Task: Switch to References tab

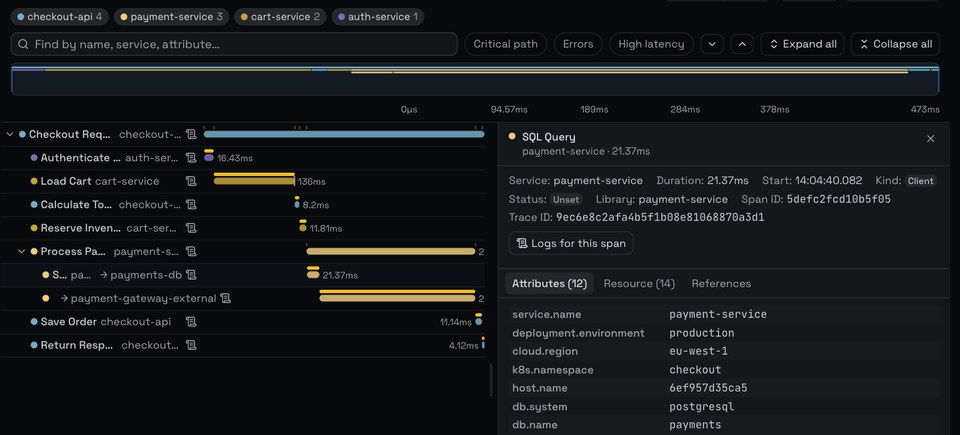Action: click(721, 284)
